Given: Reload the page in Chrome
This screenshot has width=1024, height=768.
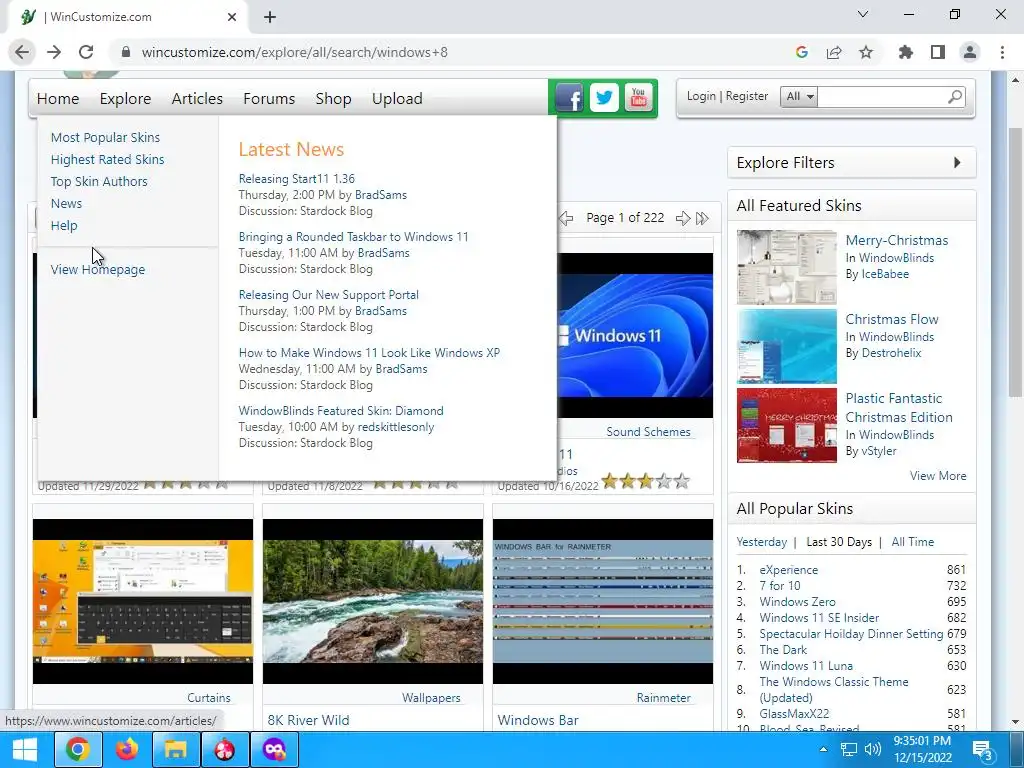Looking at the screenshot, I should point(86,52).
